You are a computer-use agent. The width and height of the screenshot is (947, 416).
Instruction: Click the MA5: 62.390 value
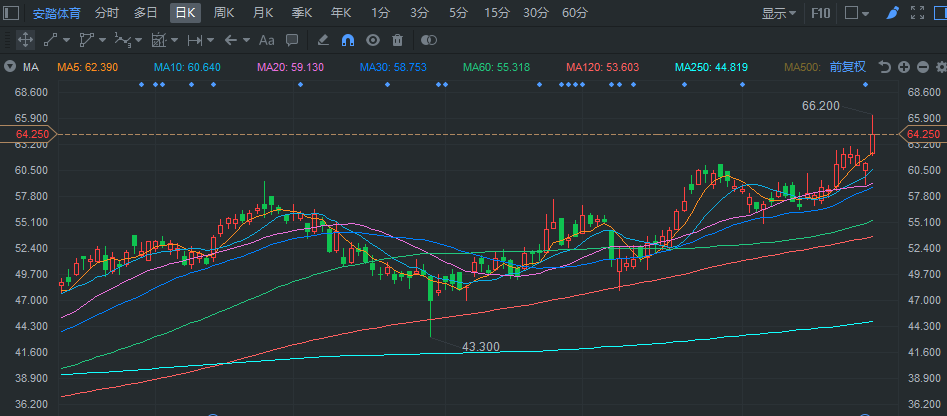point(88,67)
